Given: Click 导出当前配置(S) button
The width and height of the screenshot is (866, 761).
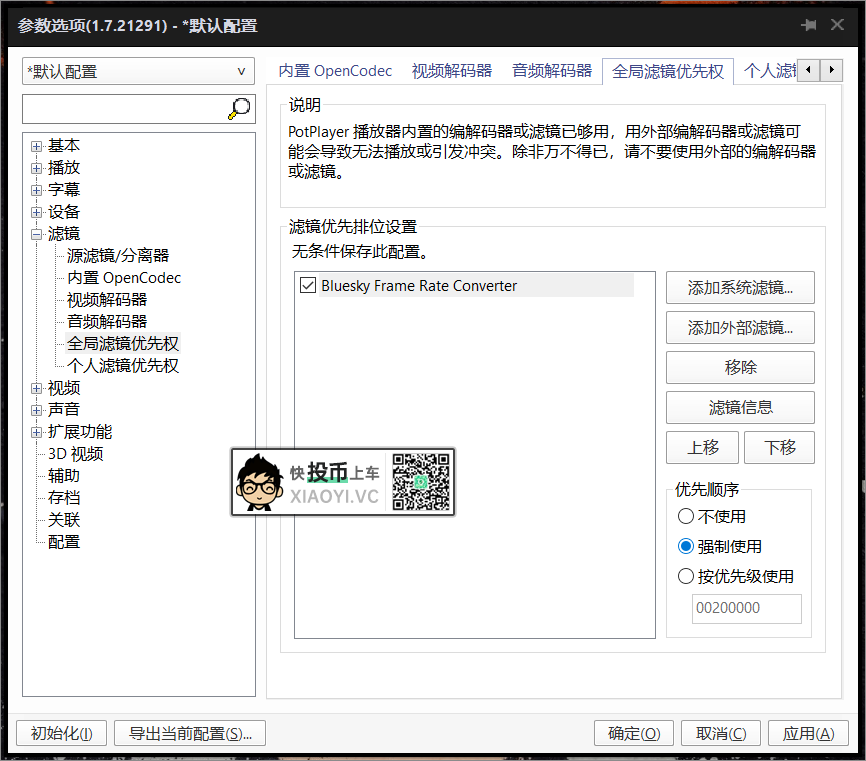Looking at the screenshot, I should coord(189,733).
